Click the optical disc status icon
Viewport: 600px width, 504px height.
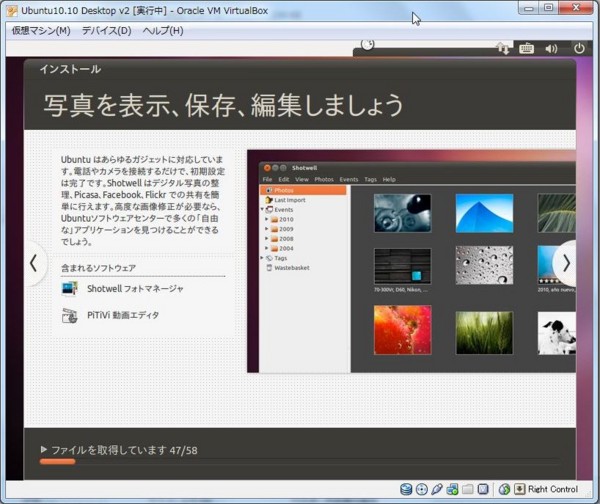point(421,489)
